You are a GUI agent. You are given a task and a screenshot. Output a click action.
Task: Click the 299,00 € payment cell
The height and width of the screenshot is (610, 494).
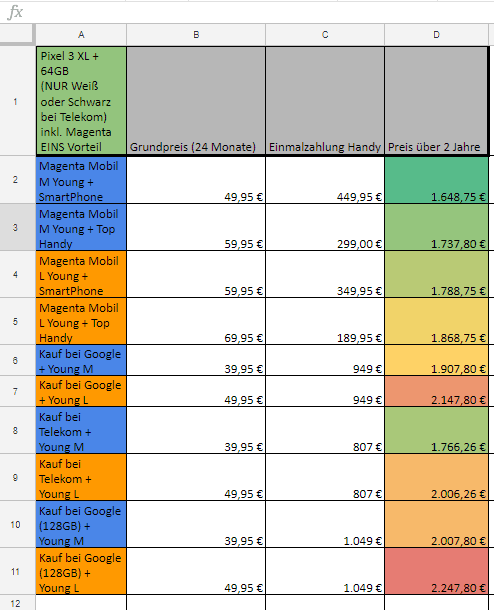tap(325, 227)
